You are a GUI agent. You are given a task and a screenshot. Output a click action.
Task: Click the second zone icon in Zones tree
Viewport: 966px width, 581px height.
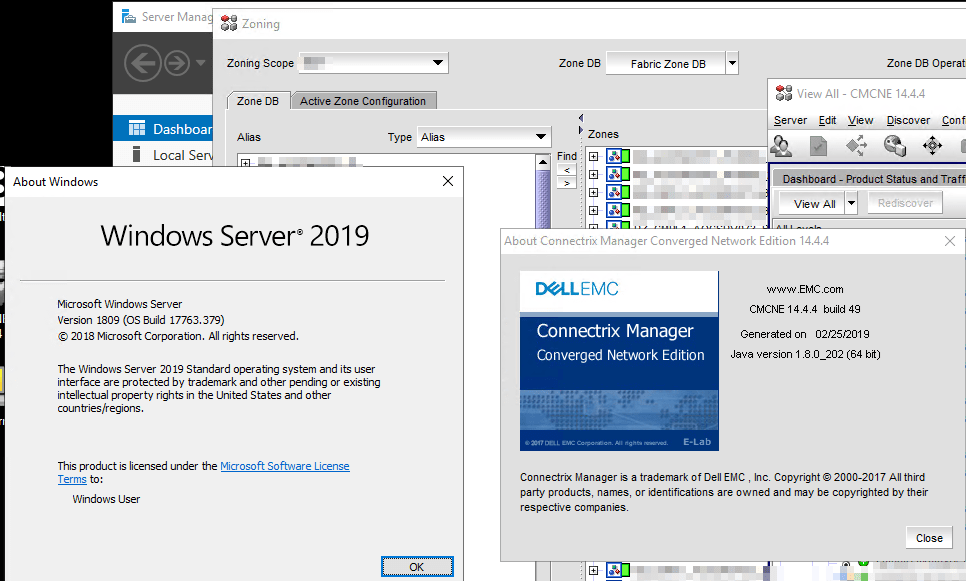point(618,174)
